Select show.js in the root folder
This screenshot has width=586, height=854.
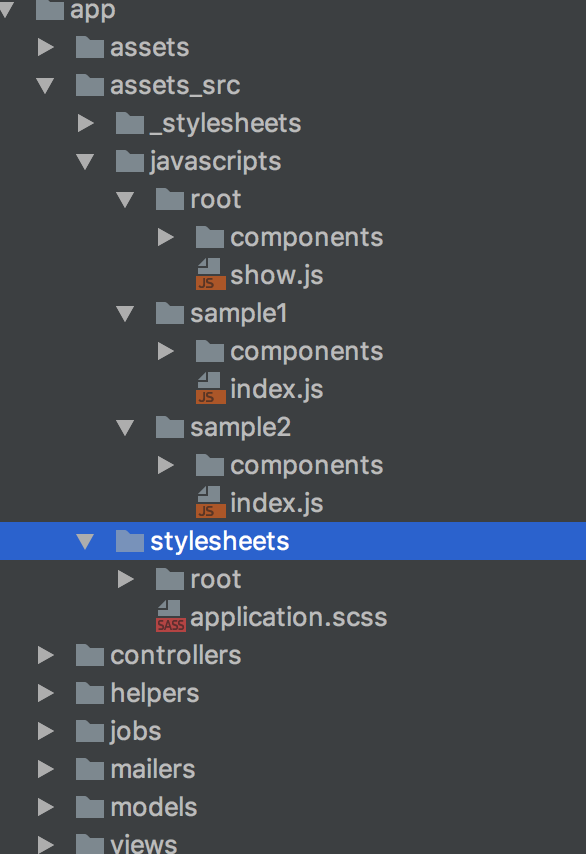(277, 275)
